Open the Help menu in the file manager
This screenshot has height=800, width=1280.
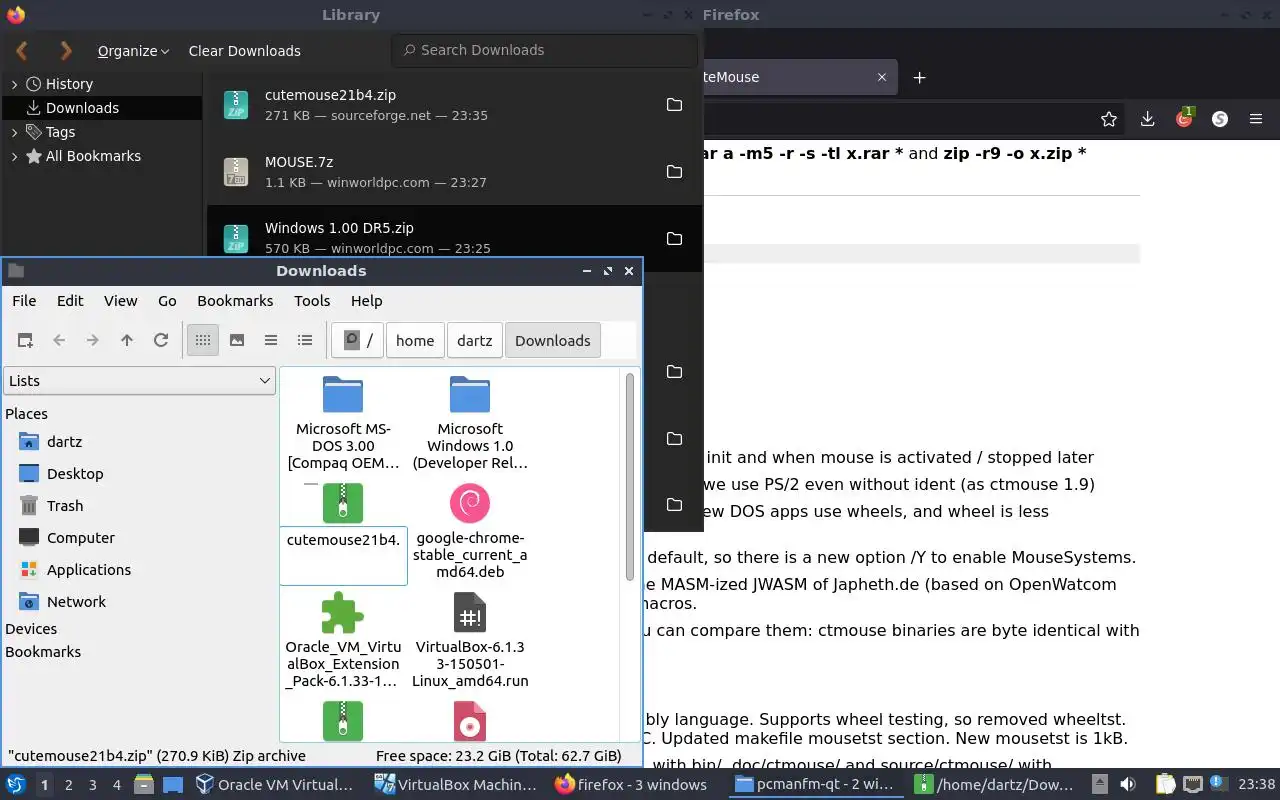366,301
